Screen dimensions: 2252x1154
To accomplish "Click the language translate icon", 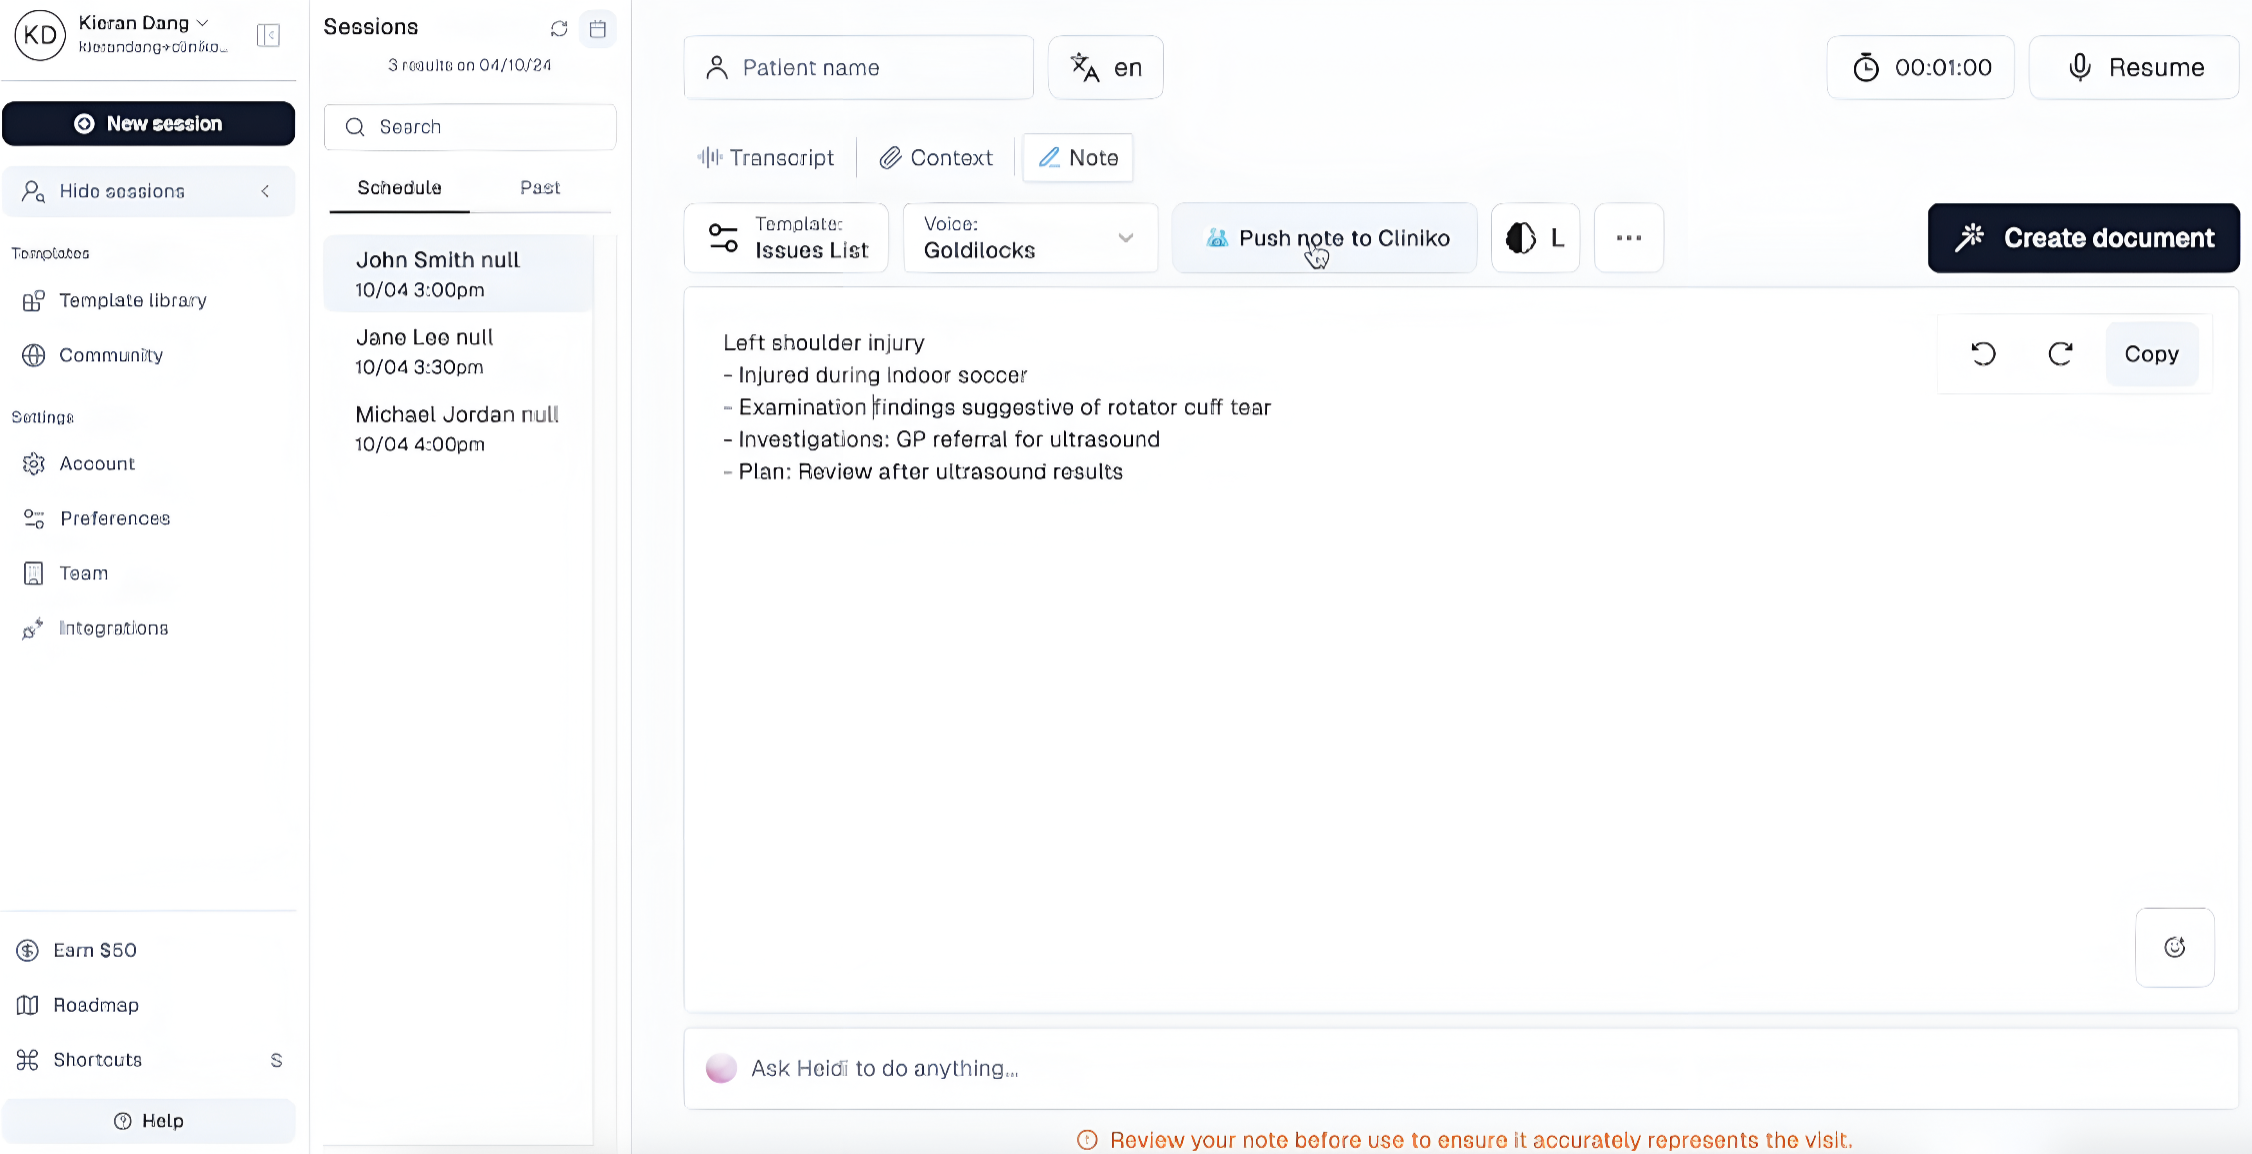I will 1084,67.
